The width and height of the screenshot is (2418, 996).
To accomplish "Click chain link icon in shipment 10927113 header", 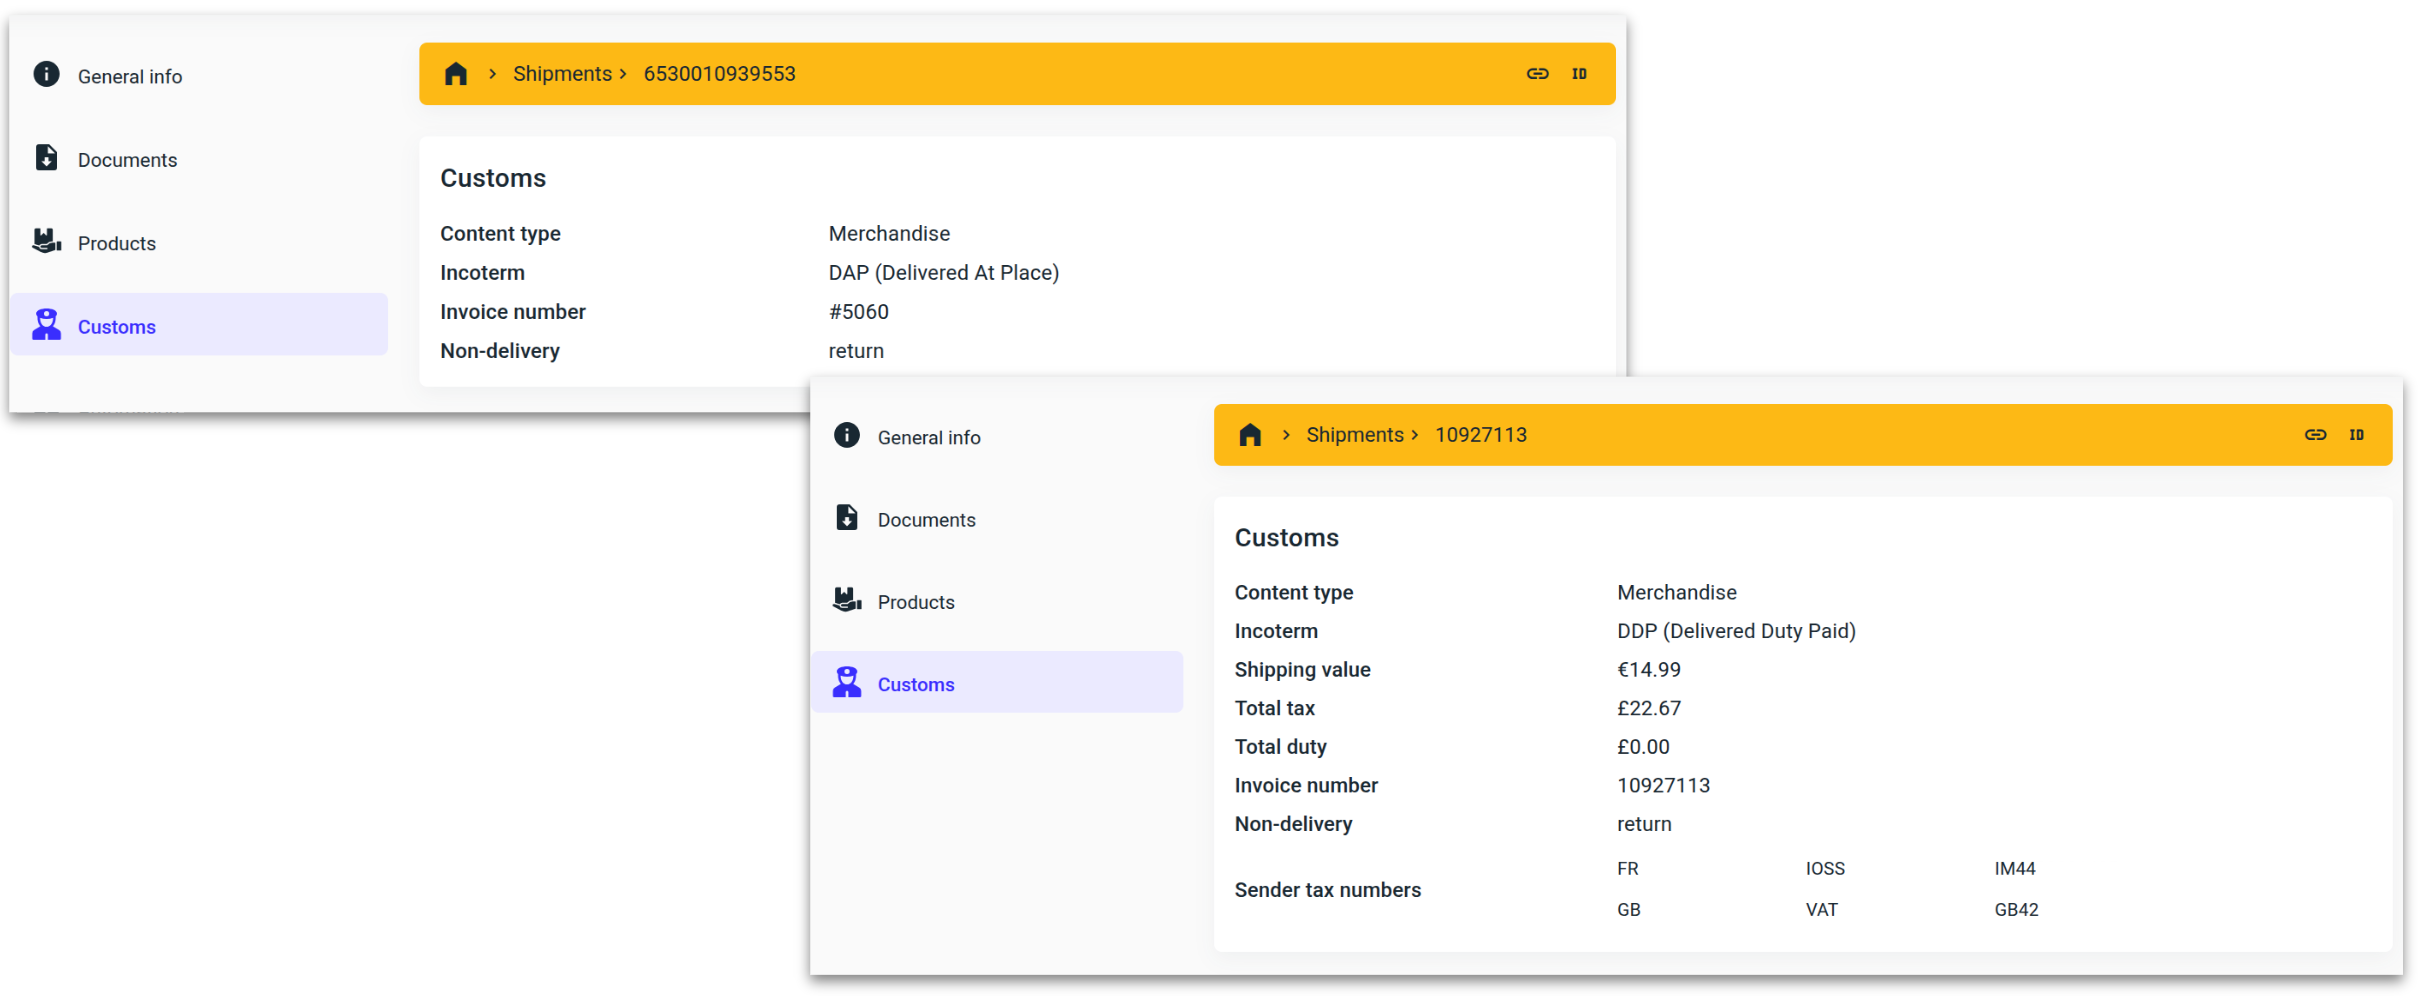I will [x=2315, y=435].
